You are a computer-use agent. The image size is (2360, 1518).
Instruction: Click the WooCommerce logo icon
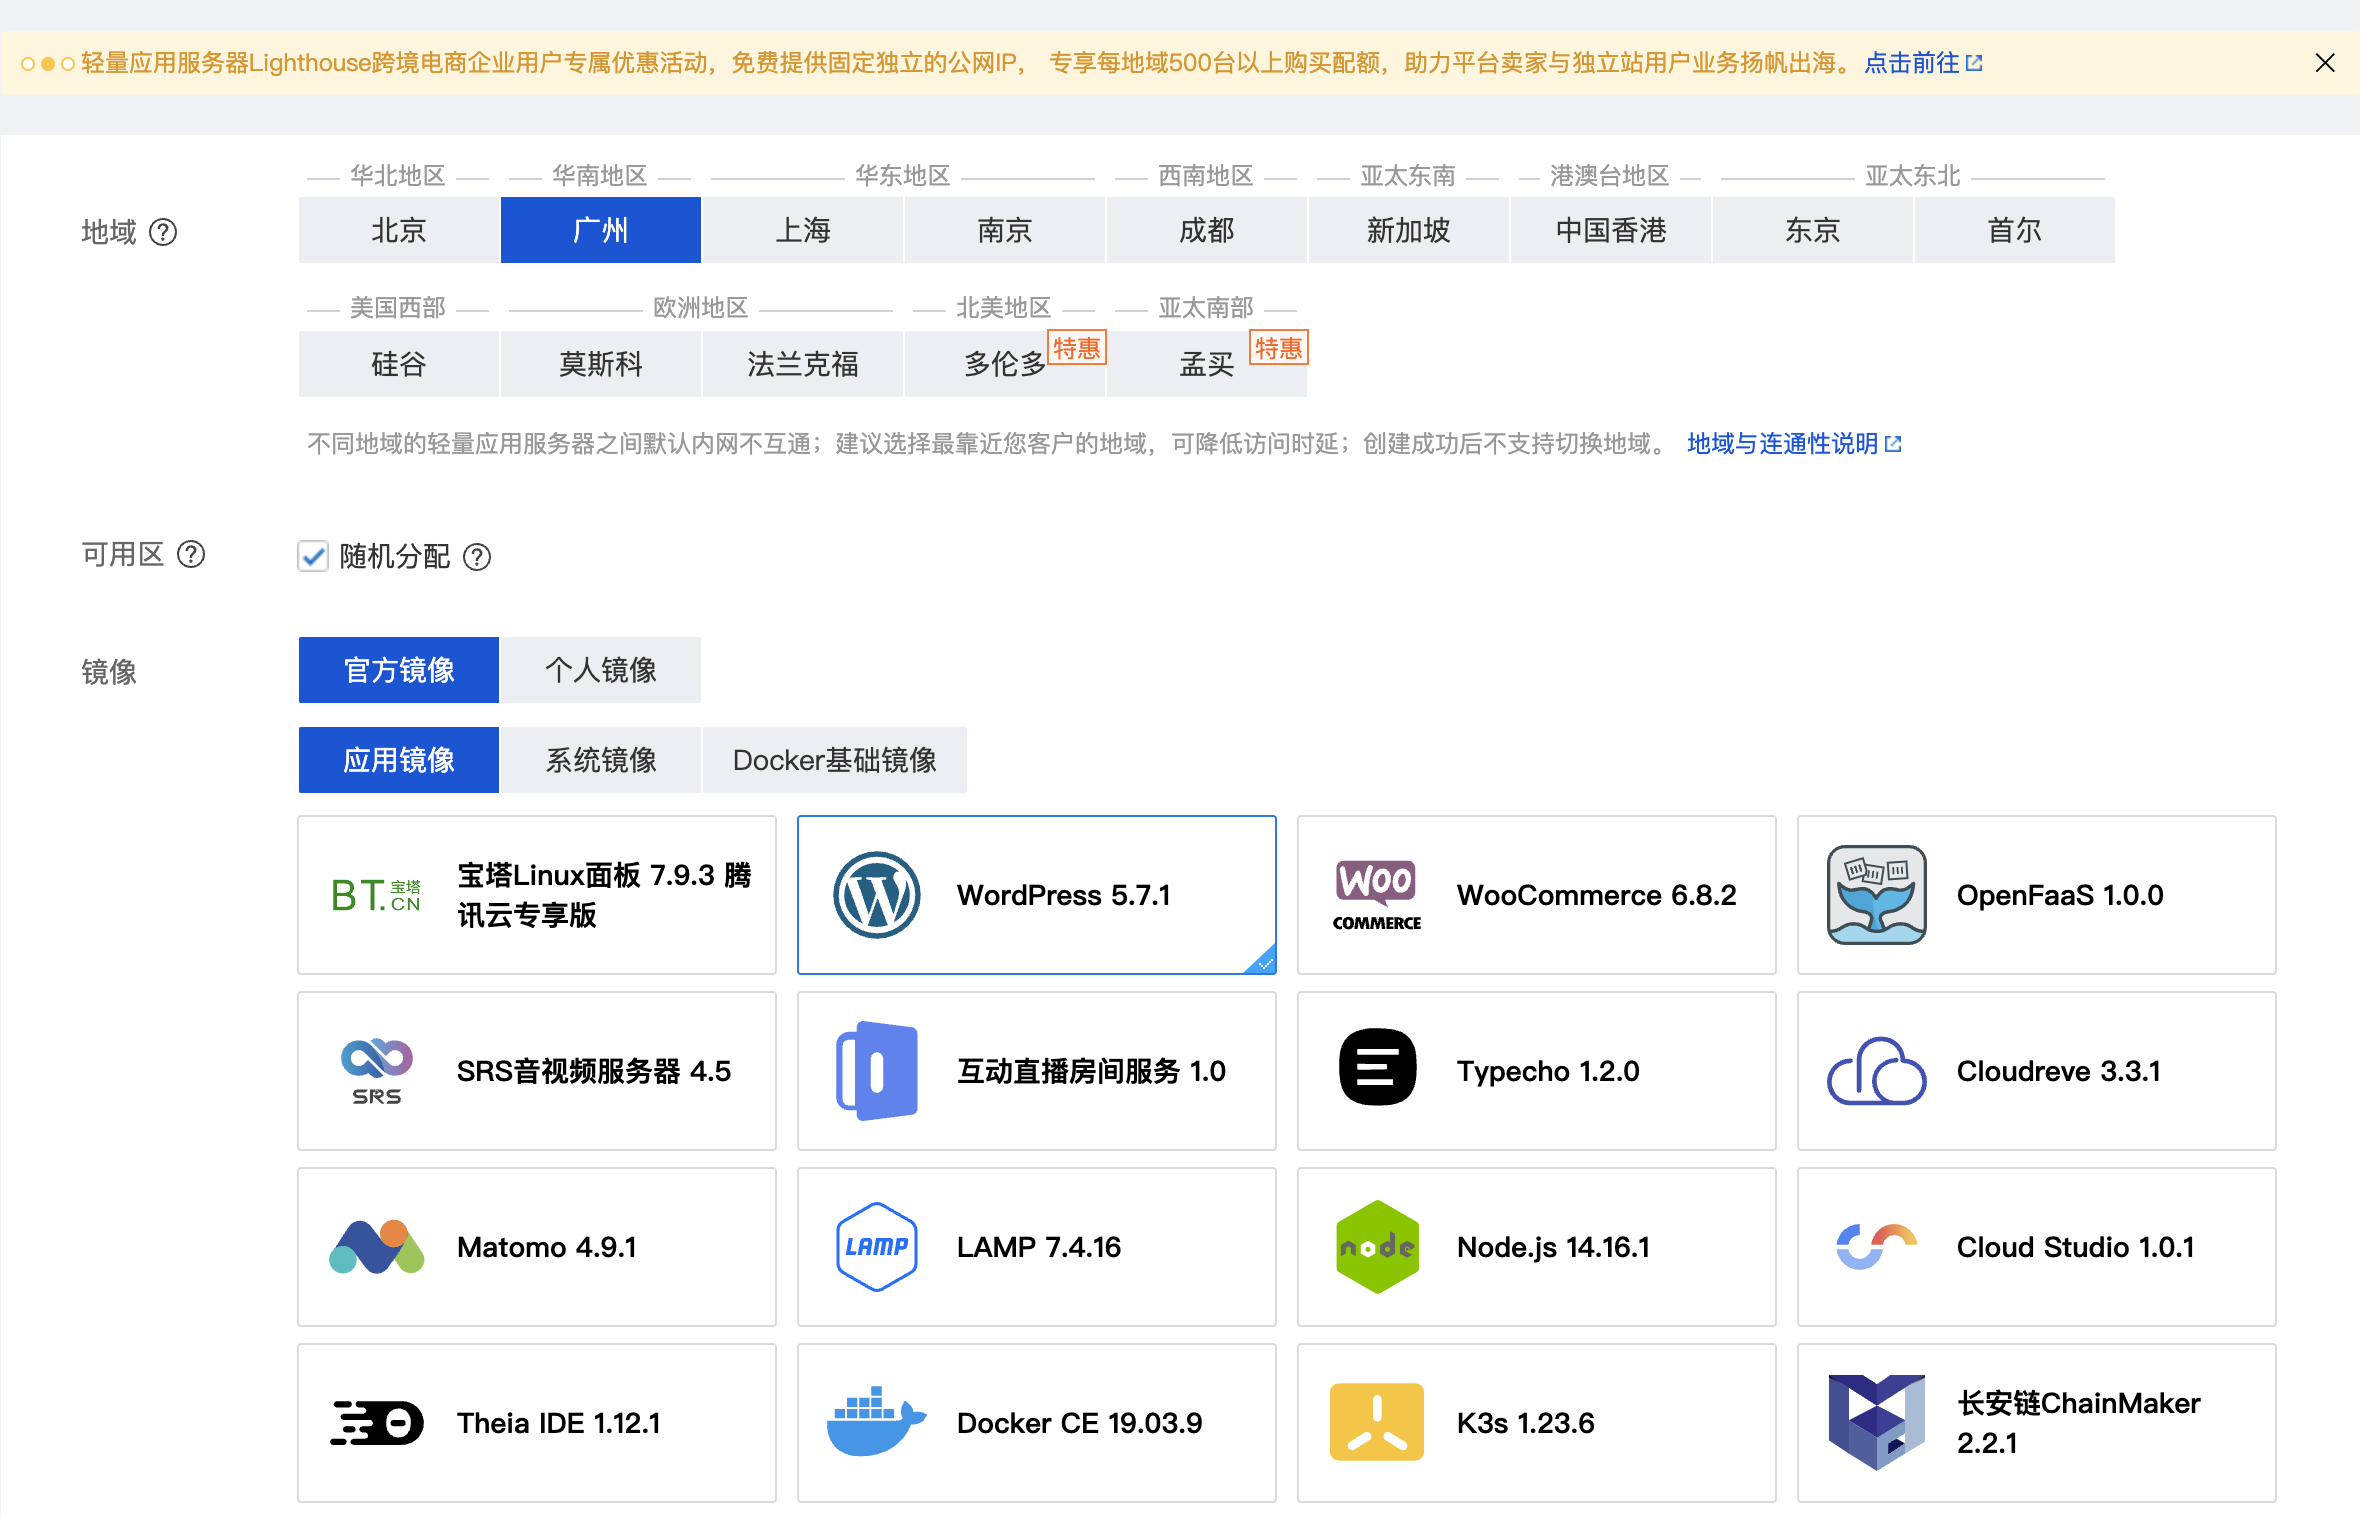pyautogui.click(x=1377, y=895)
